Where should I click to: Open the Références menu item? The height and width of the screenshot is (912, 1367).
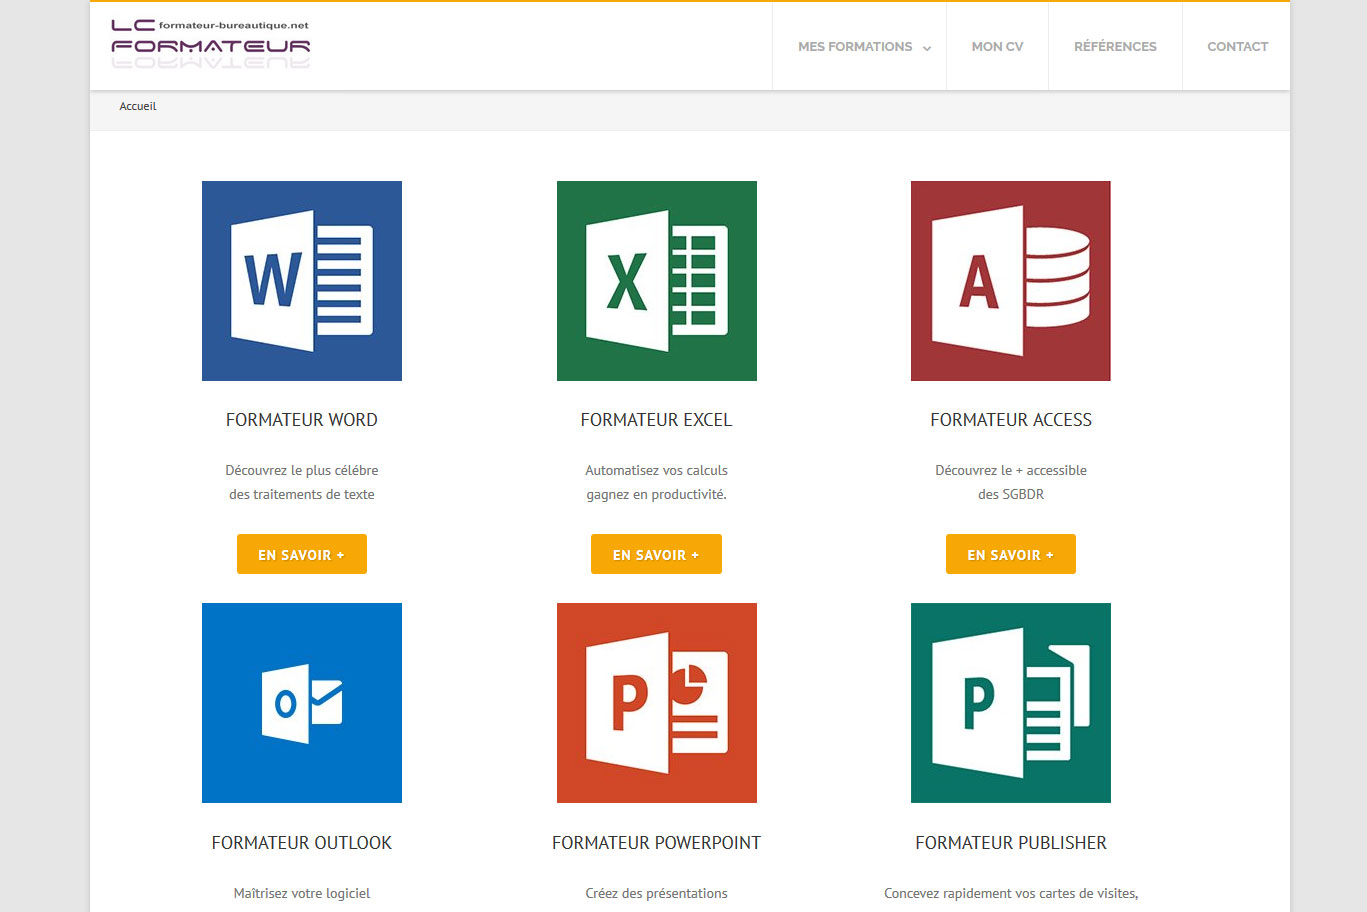[1115, 47]
